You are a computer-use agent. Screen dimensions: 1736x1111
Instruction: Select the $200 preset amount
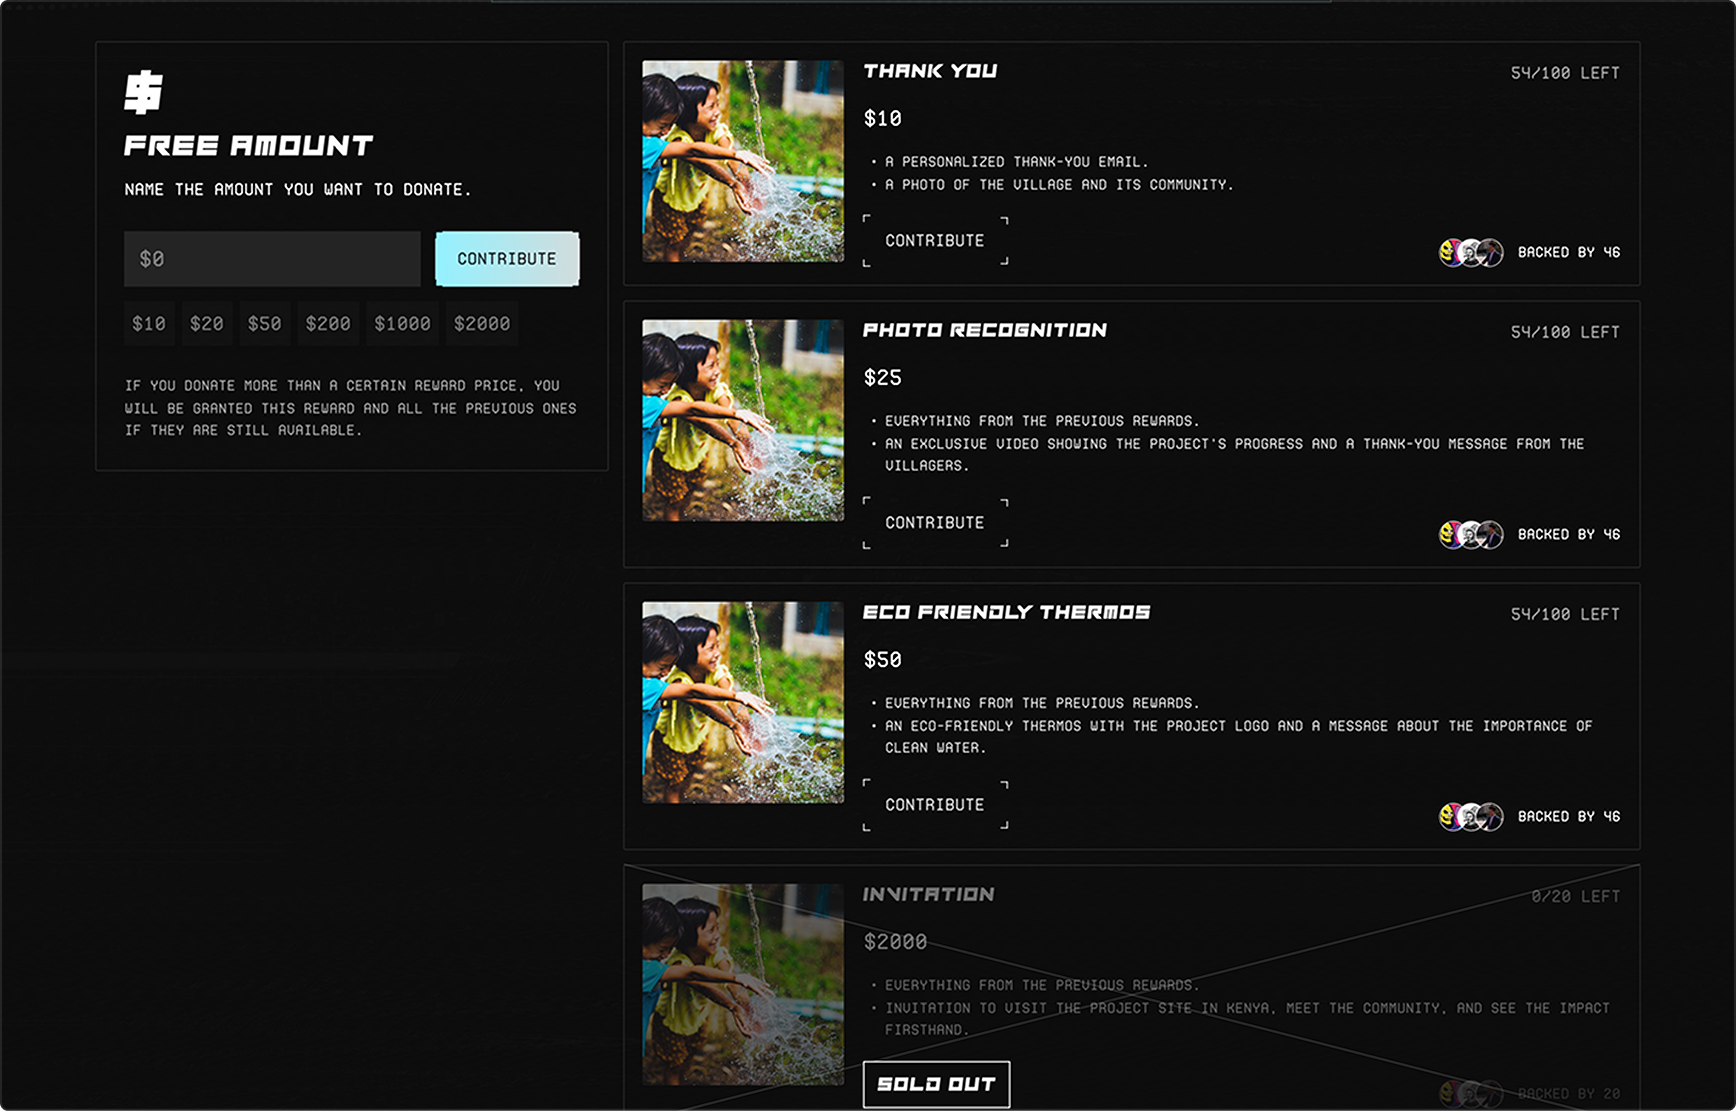coord(328,324)
